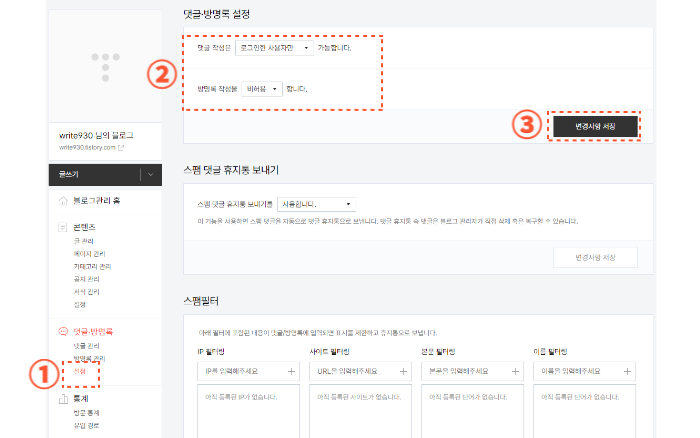
Task: Open 페이지 관리 in sidebar
Action: click(x=89, y=254)
